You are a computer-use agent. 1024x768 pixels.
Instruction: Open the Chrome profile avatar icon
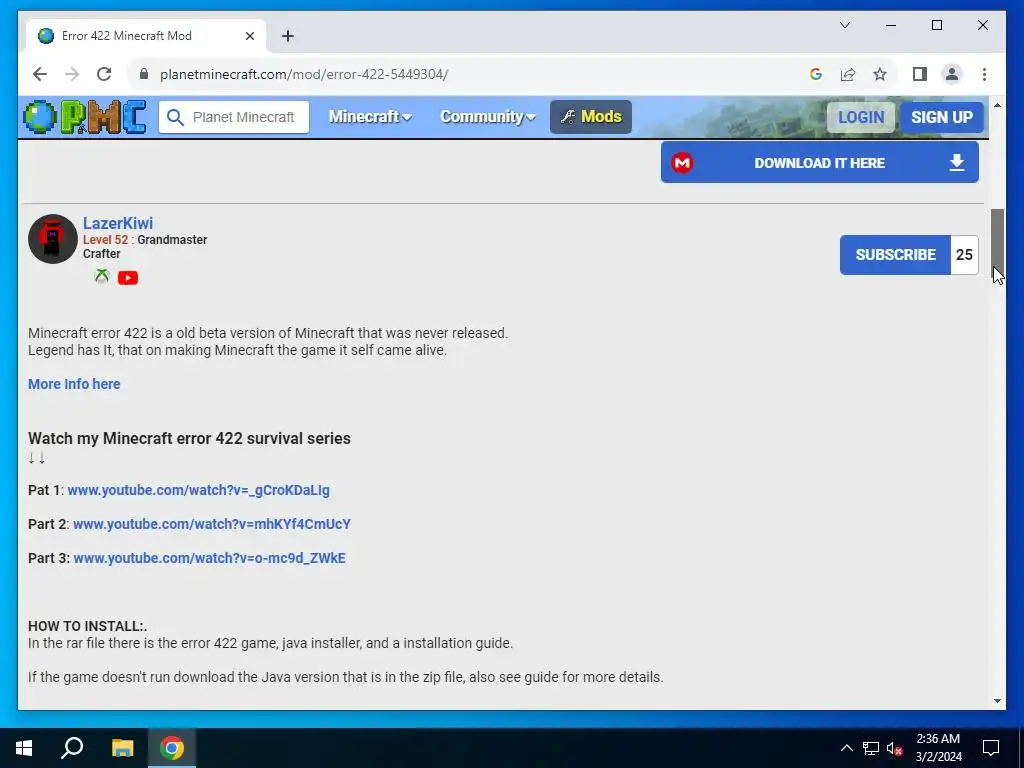coord(952,74)
